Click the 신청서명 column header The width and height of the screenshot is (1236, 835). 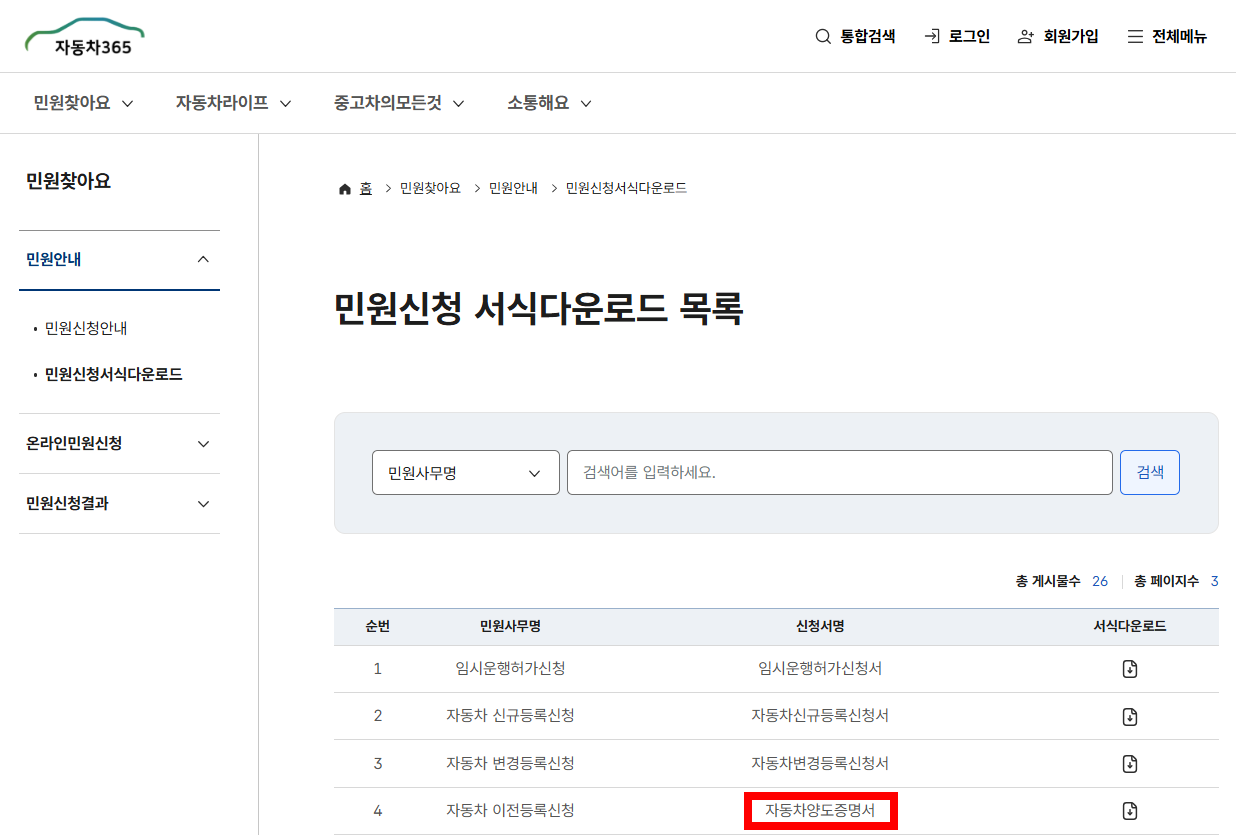click(820, 627)
